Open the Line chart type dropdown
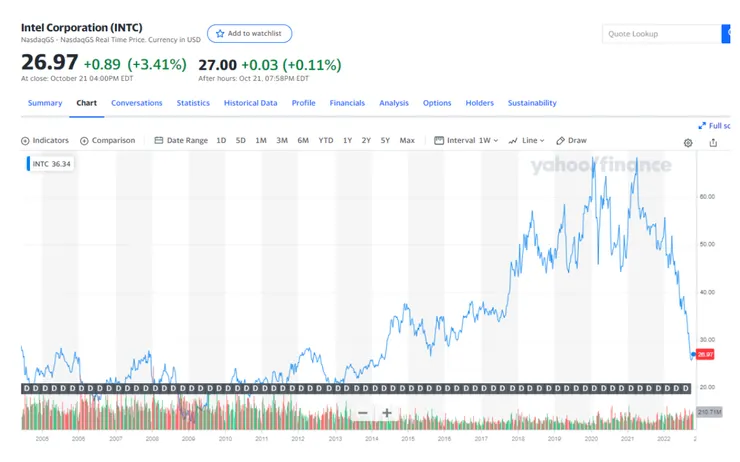The width and height of the screenshot is (740, 462). (x=527, y=141)
